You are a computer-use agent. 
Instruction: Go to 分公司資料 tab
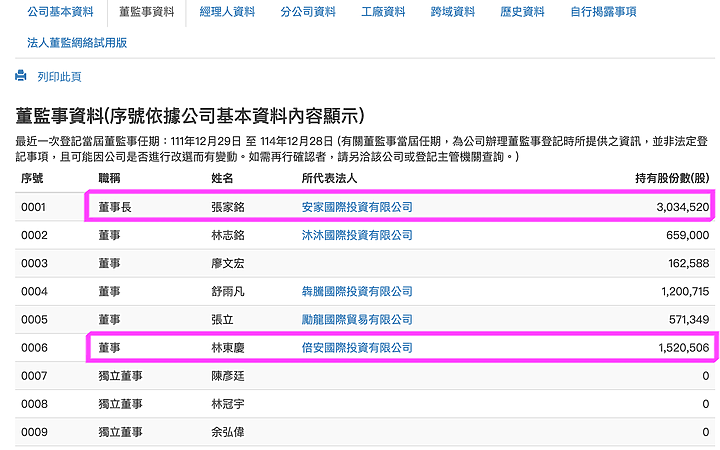(308, 12)
